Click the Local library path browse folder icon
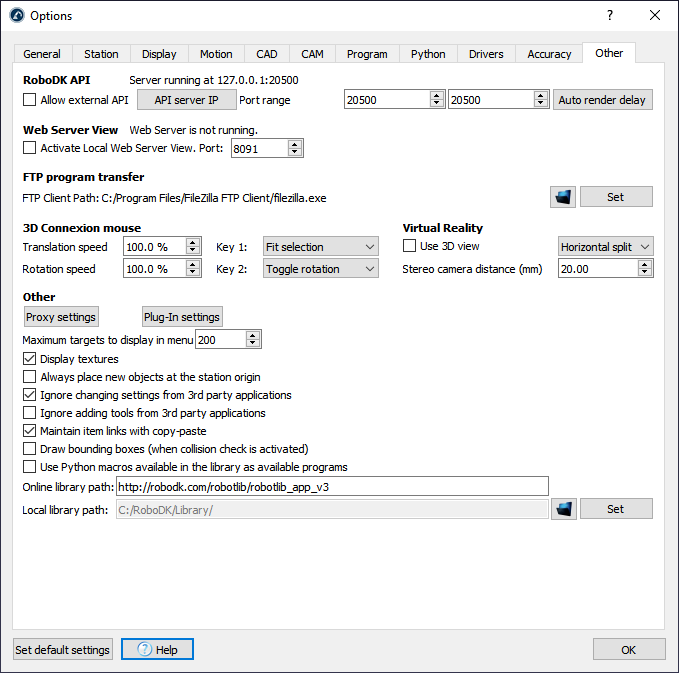Image resolution: width=679 pixels, height=673 pixels. (x=563, y=509)
